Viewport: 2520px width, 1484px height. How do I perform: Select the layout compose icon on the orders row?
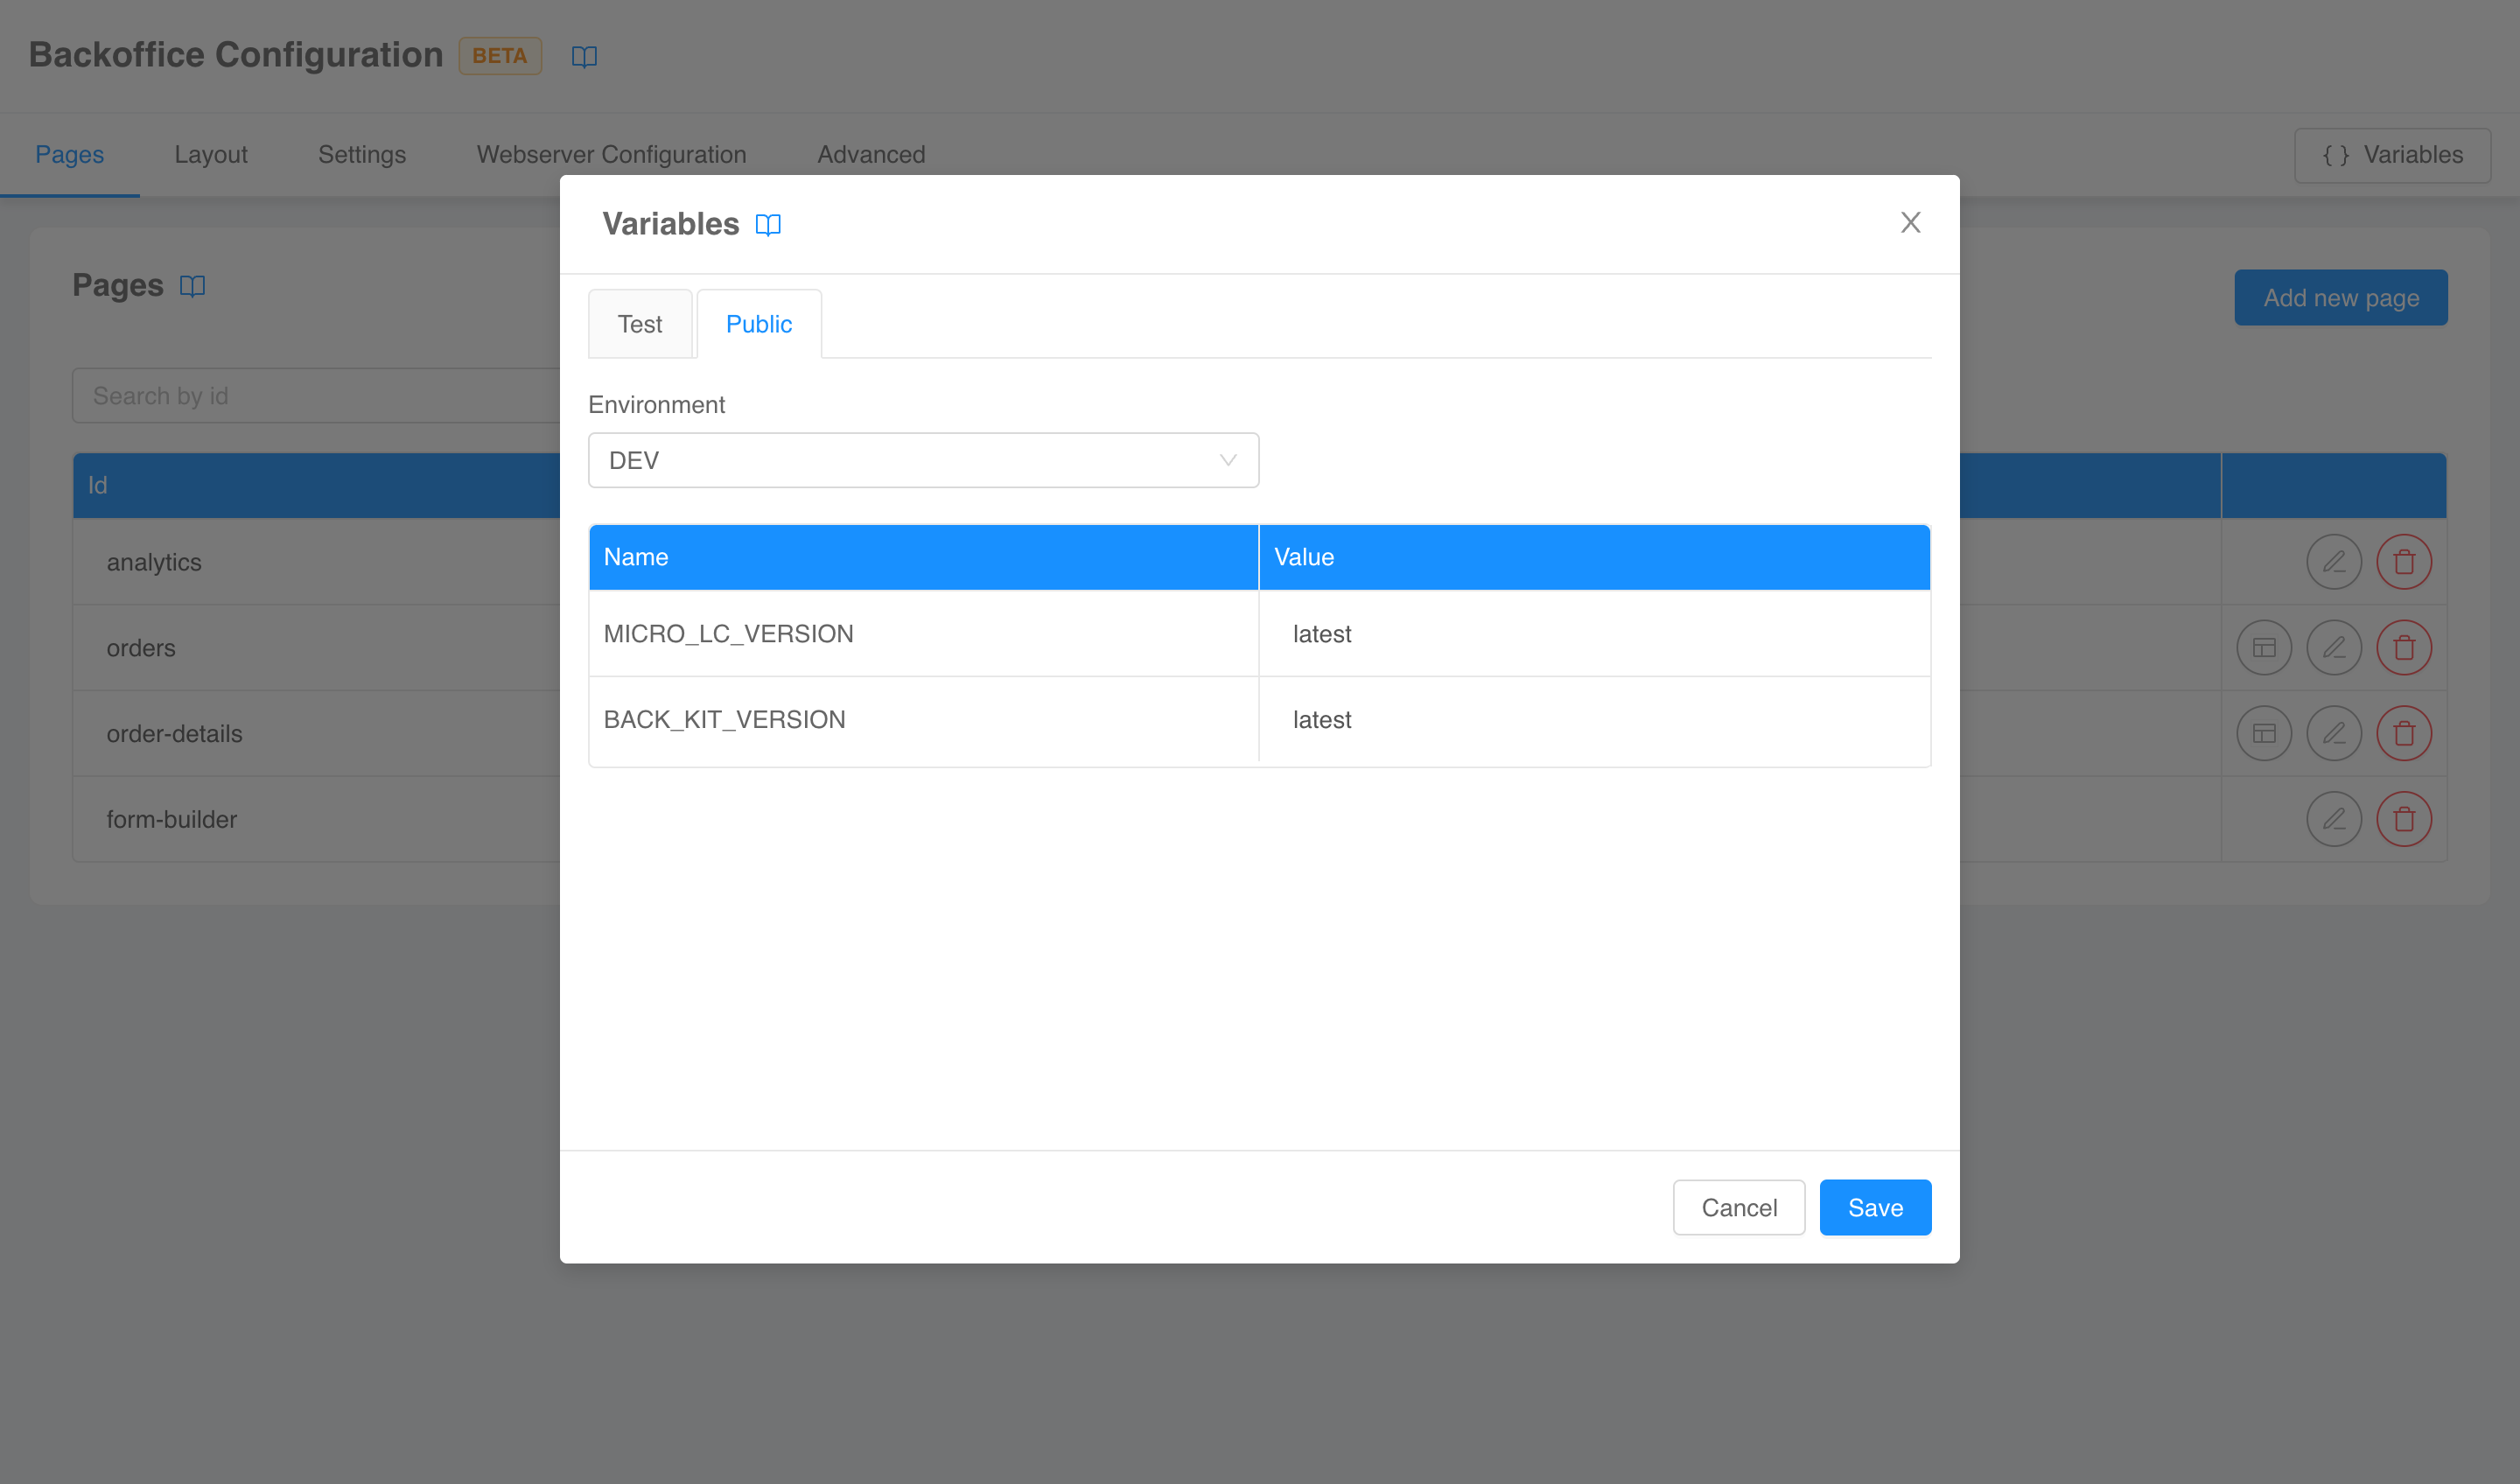pyautogui.click(x=2264, y=647)
